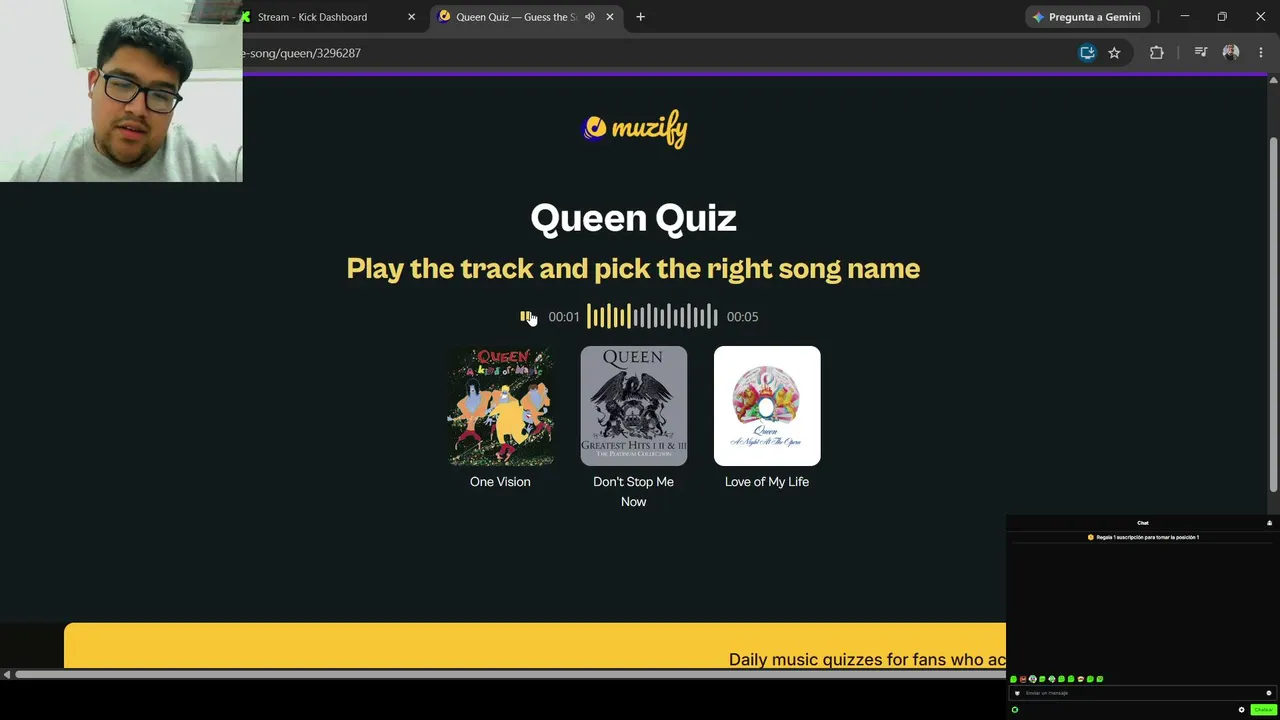Click the 00:01 elapsed time
Image resolution: width=1280 pixels, height=720 pixels.
point(564,317)
